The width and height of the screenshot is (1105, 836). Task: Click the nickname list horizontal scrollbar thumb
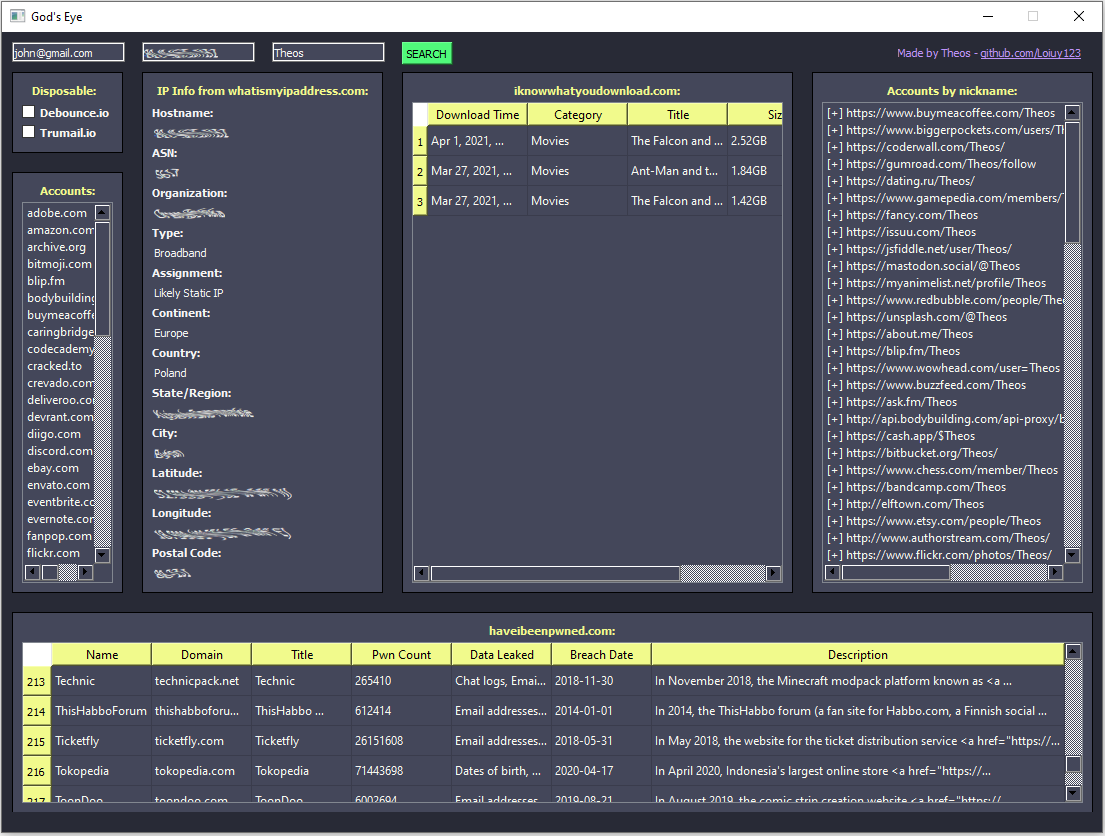click(896, 572)
